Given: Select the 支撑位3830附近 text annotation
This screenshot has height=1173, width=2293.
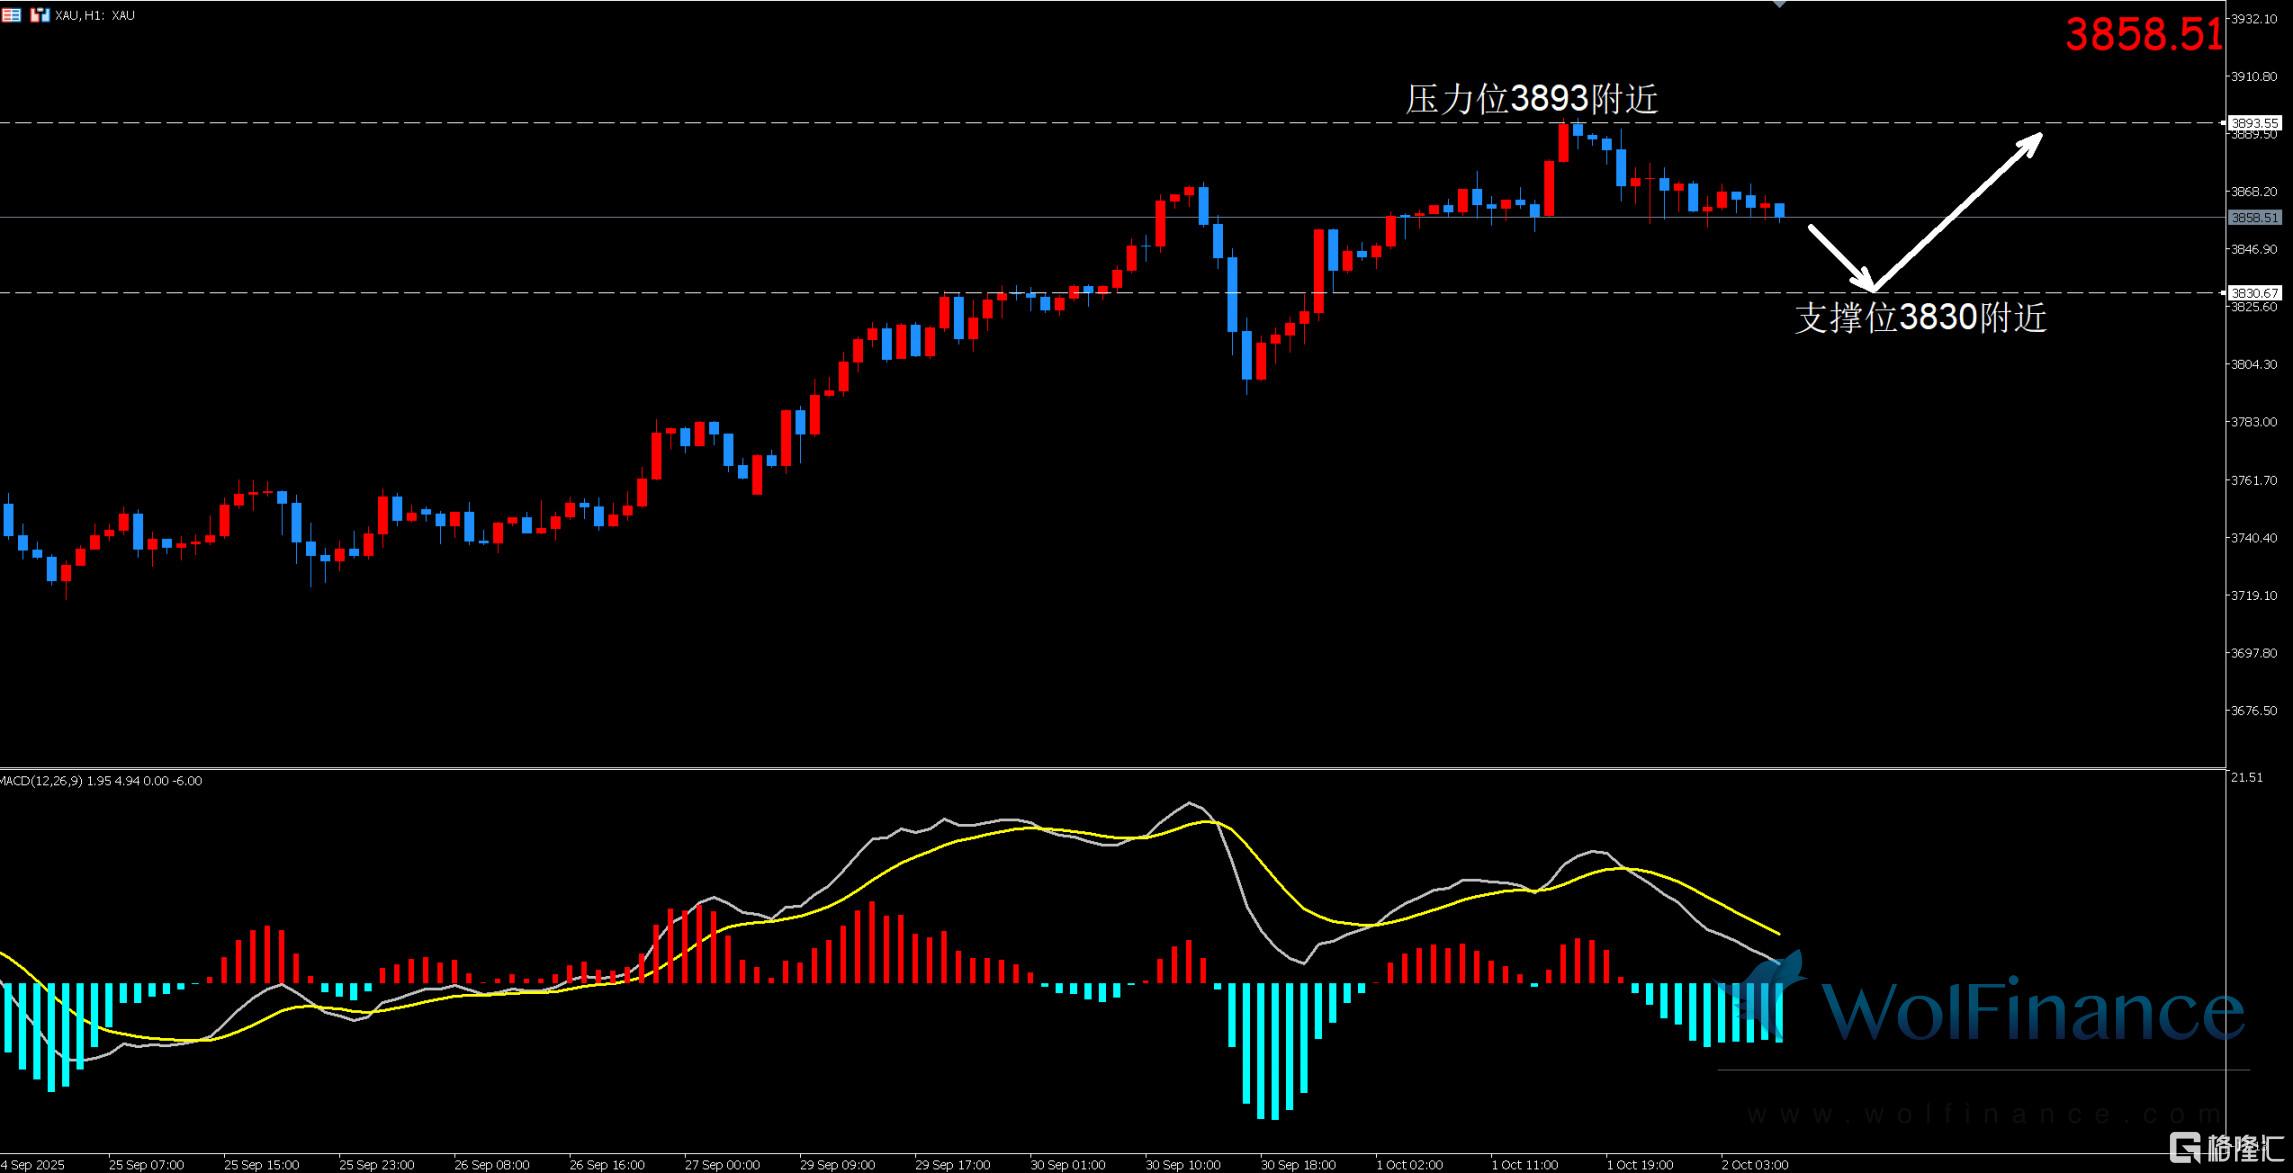Looking at the screenshot, I should [x=1920, y=318].
